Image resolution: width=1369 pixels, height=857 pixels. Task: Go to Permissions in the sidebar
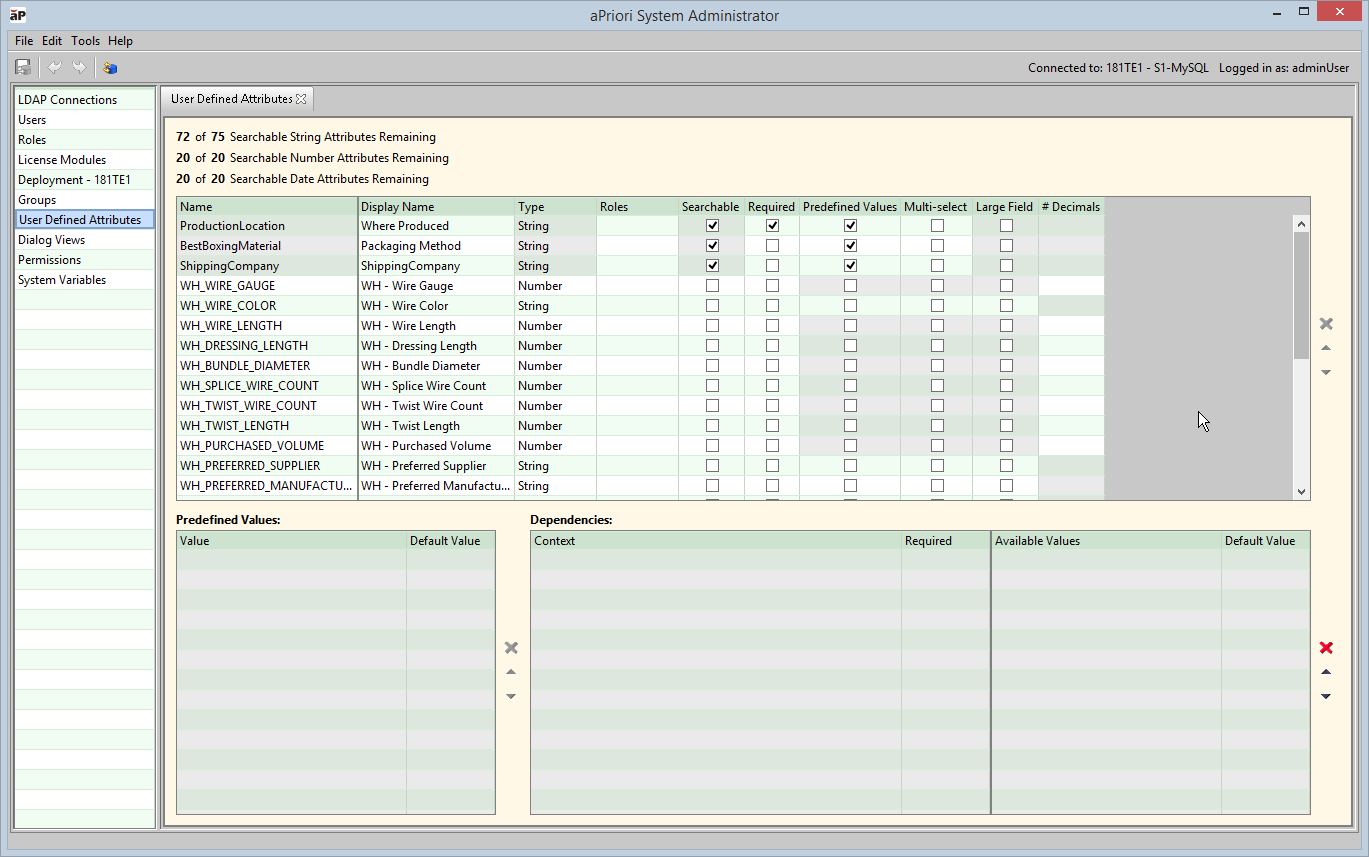[85, 260]
